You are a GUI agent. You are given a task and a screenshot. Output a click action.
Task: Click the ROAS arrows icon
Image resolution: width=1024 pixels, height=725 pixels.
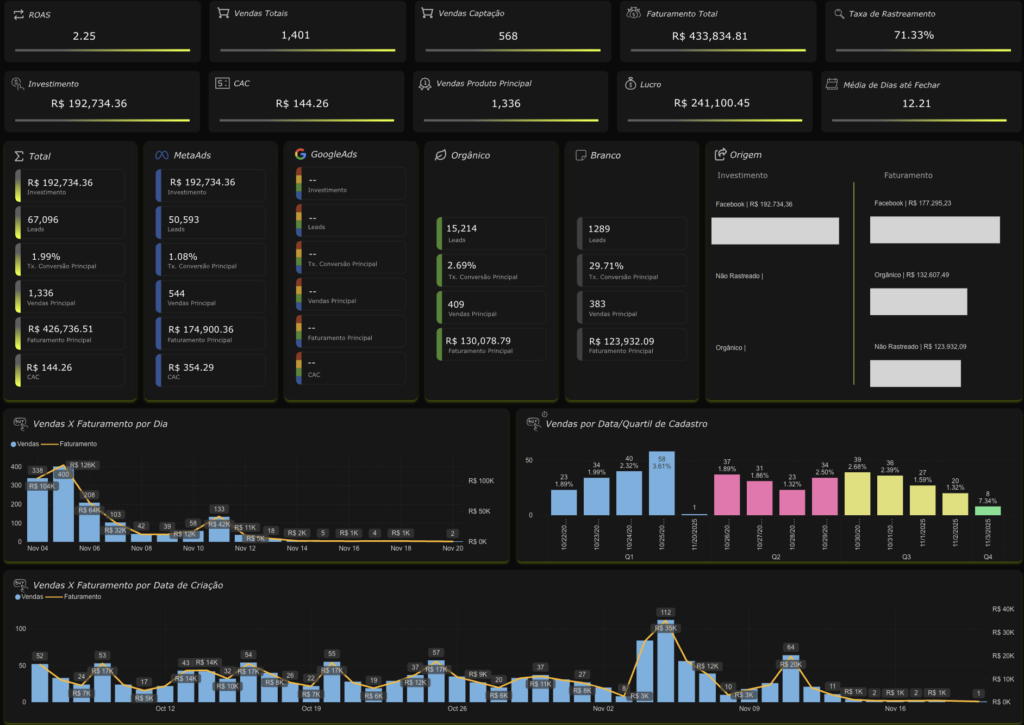(18, 14)
